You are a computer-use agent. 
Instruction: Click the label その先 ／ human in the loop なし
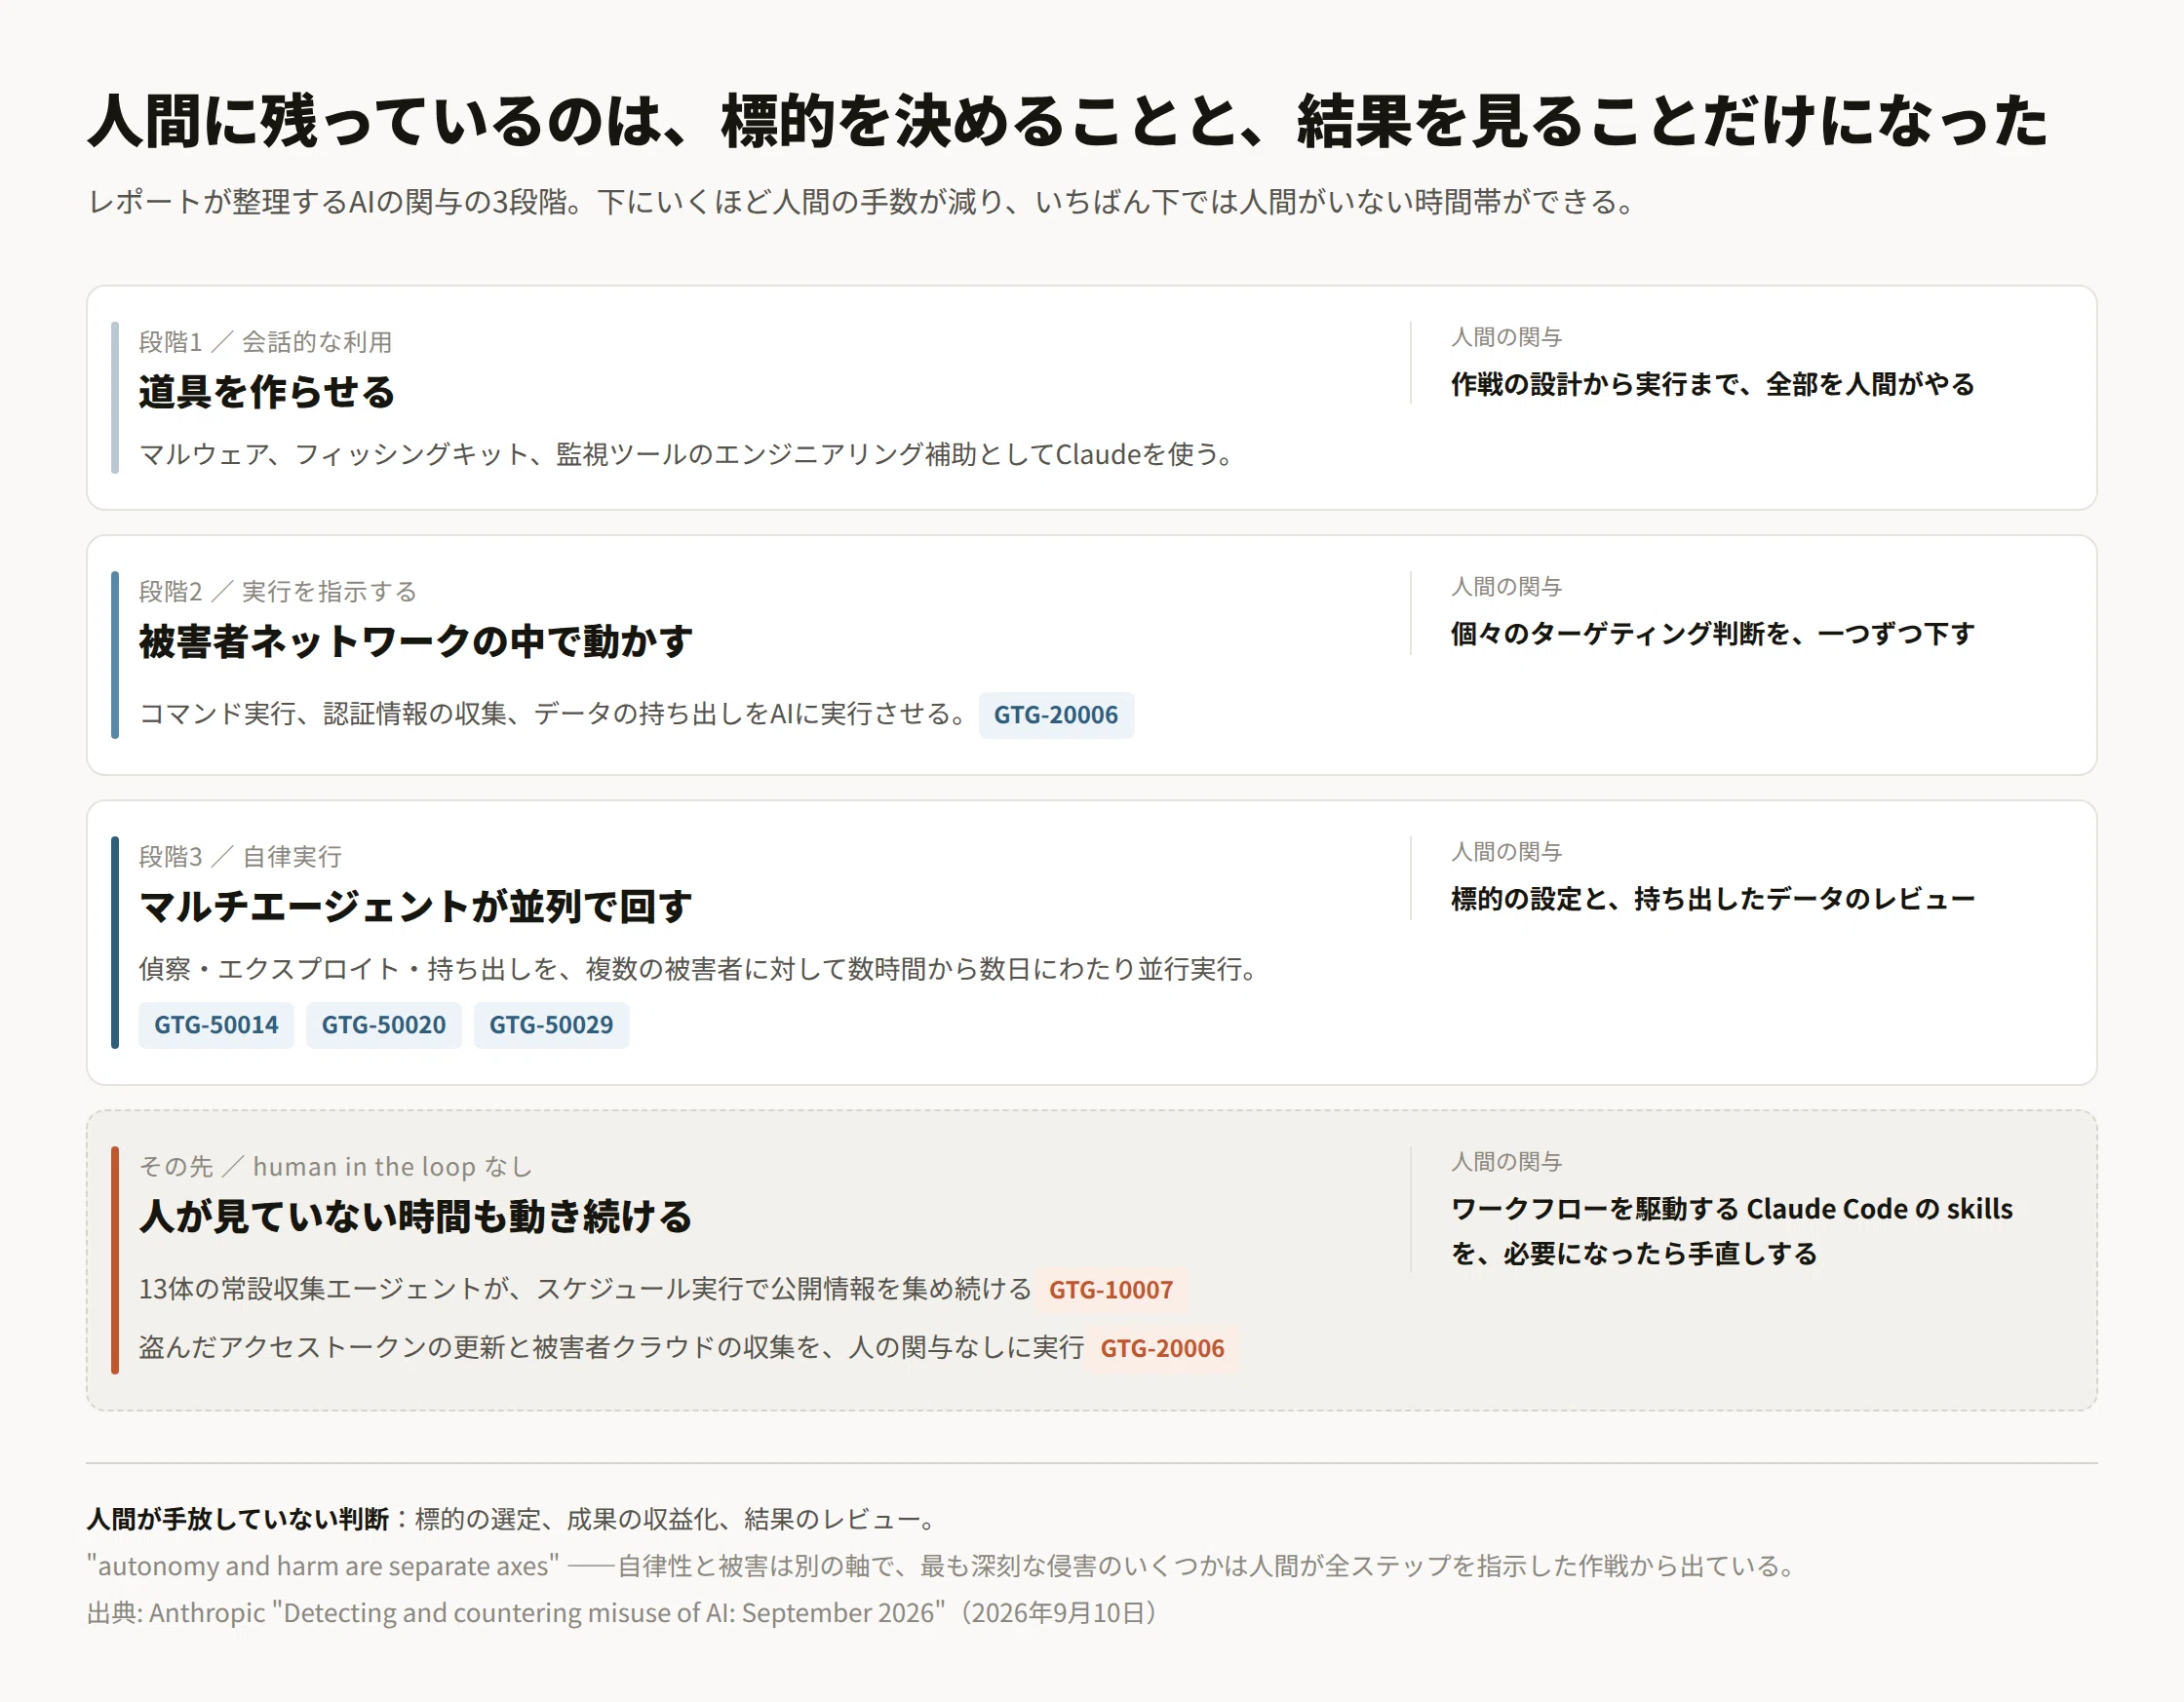pyautogui.click(x=335, y=1167)
